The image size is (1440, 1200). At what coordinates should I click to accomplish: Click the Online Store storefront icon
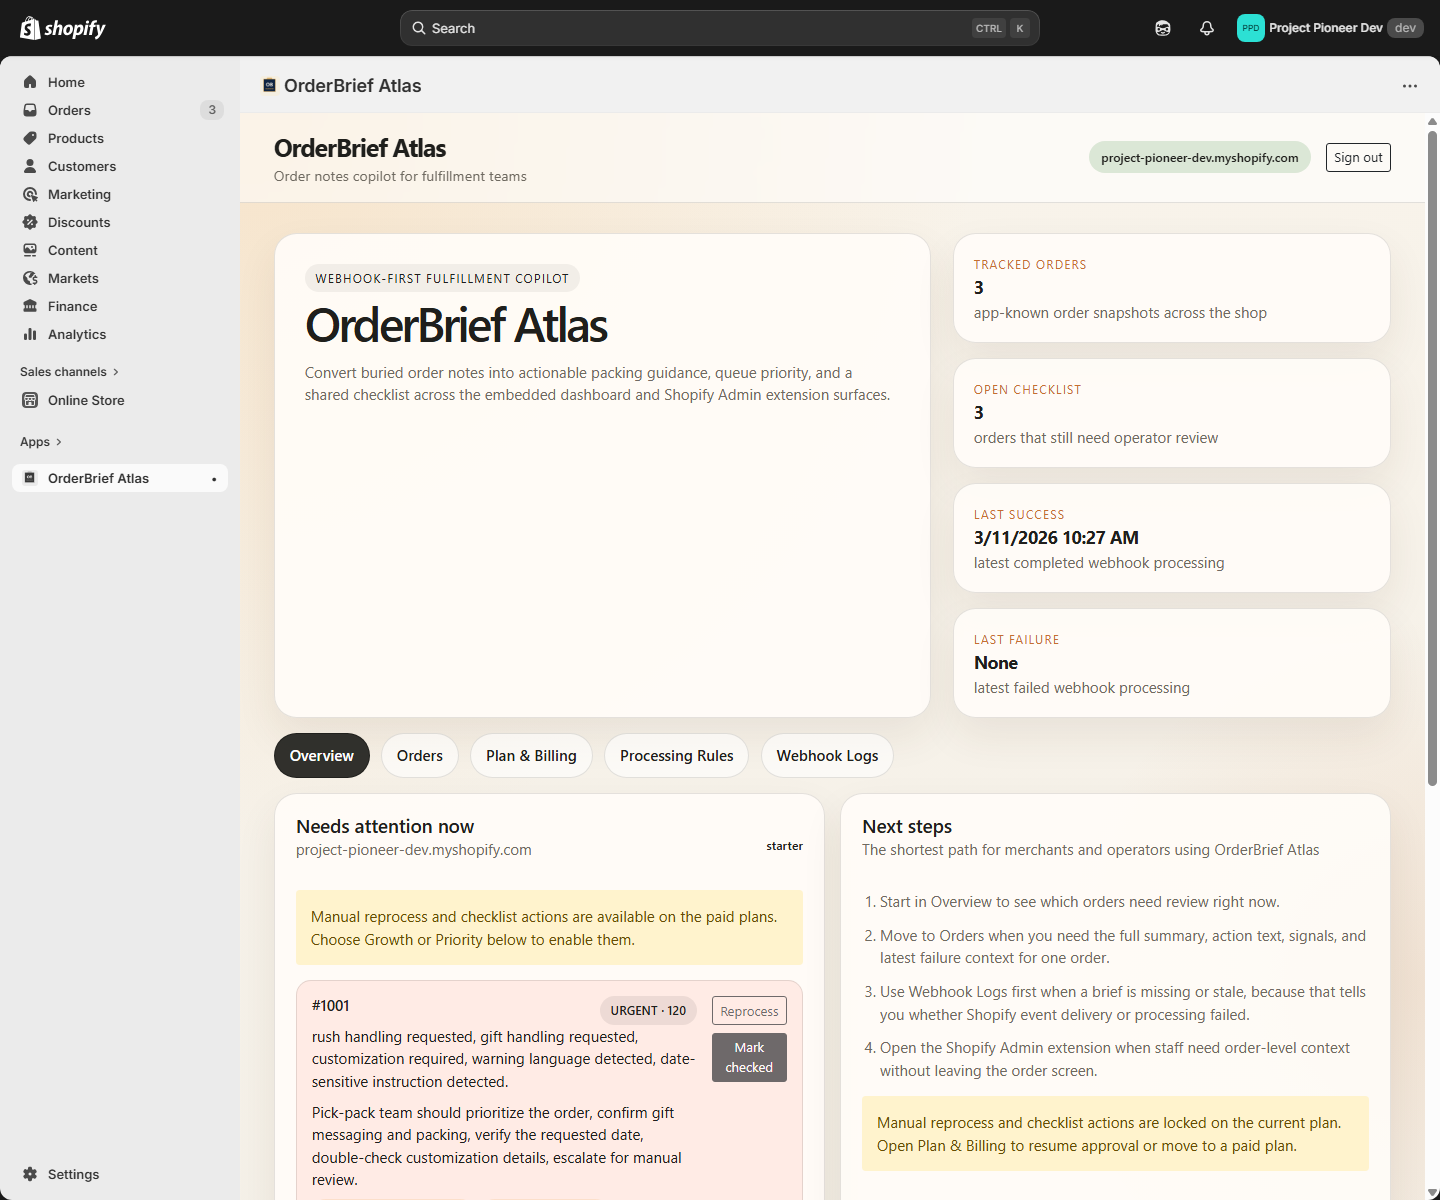[30, 400]
